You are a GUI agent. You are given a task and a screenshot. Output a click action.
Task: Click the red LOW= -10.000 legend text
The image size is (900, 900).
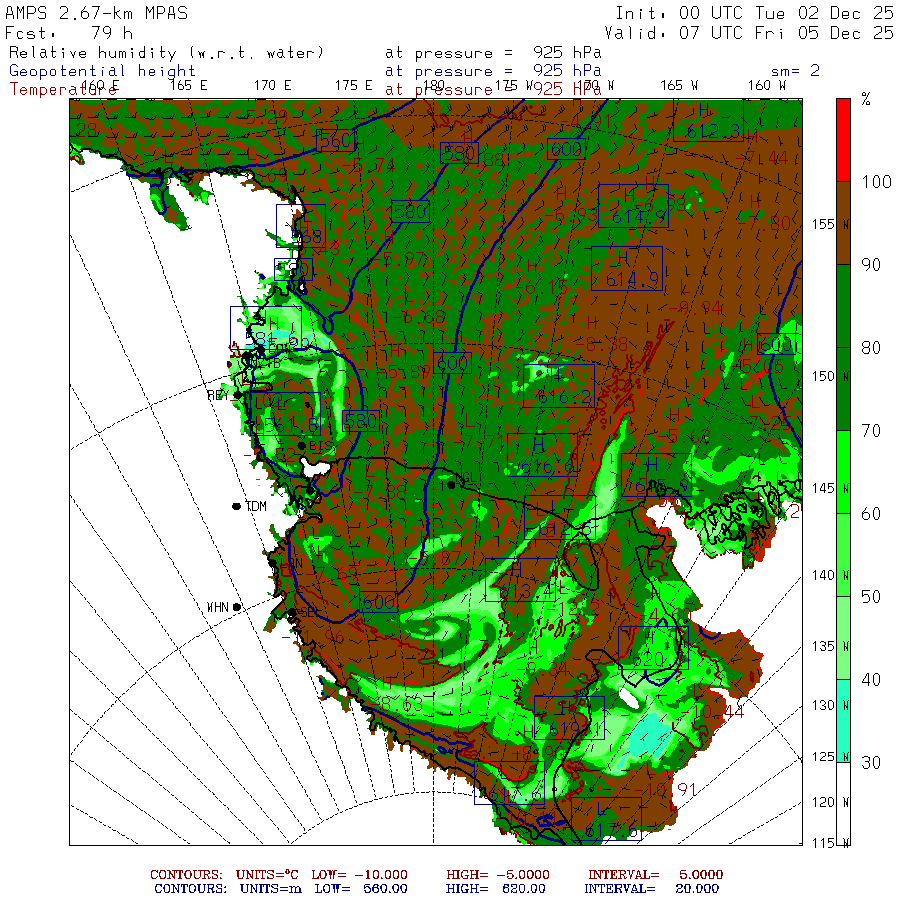coord(359,875)
